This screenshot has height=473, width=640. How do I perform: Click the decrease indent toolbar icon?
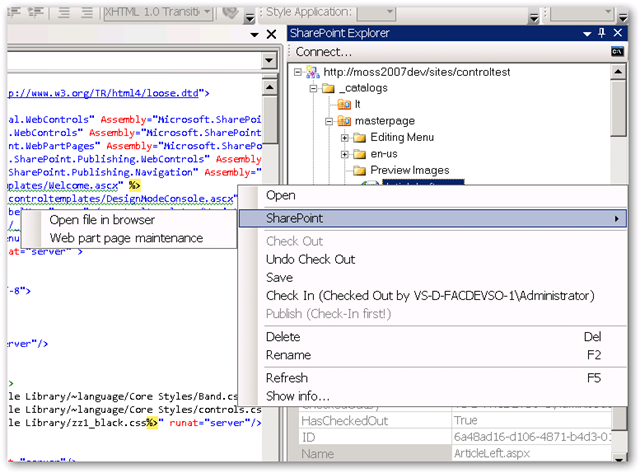click(x=14, y=13)
